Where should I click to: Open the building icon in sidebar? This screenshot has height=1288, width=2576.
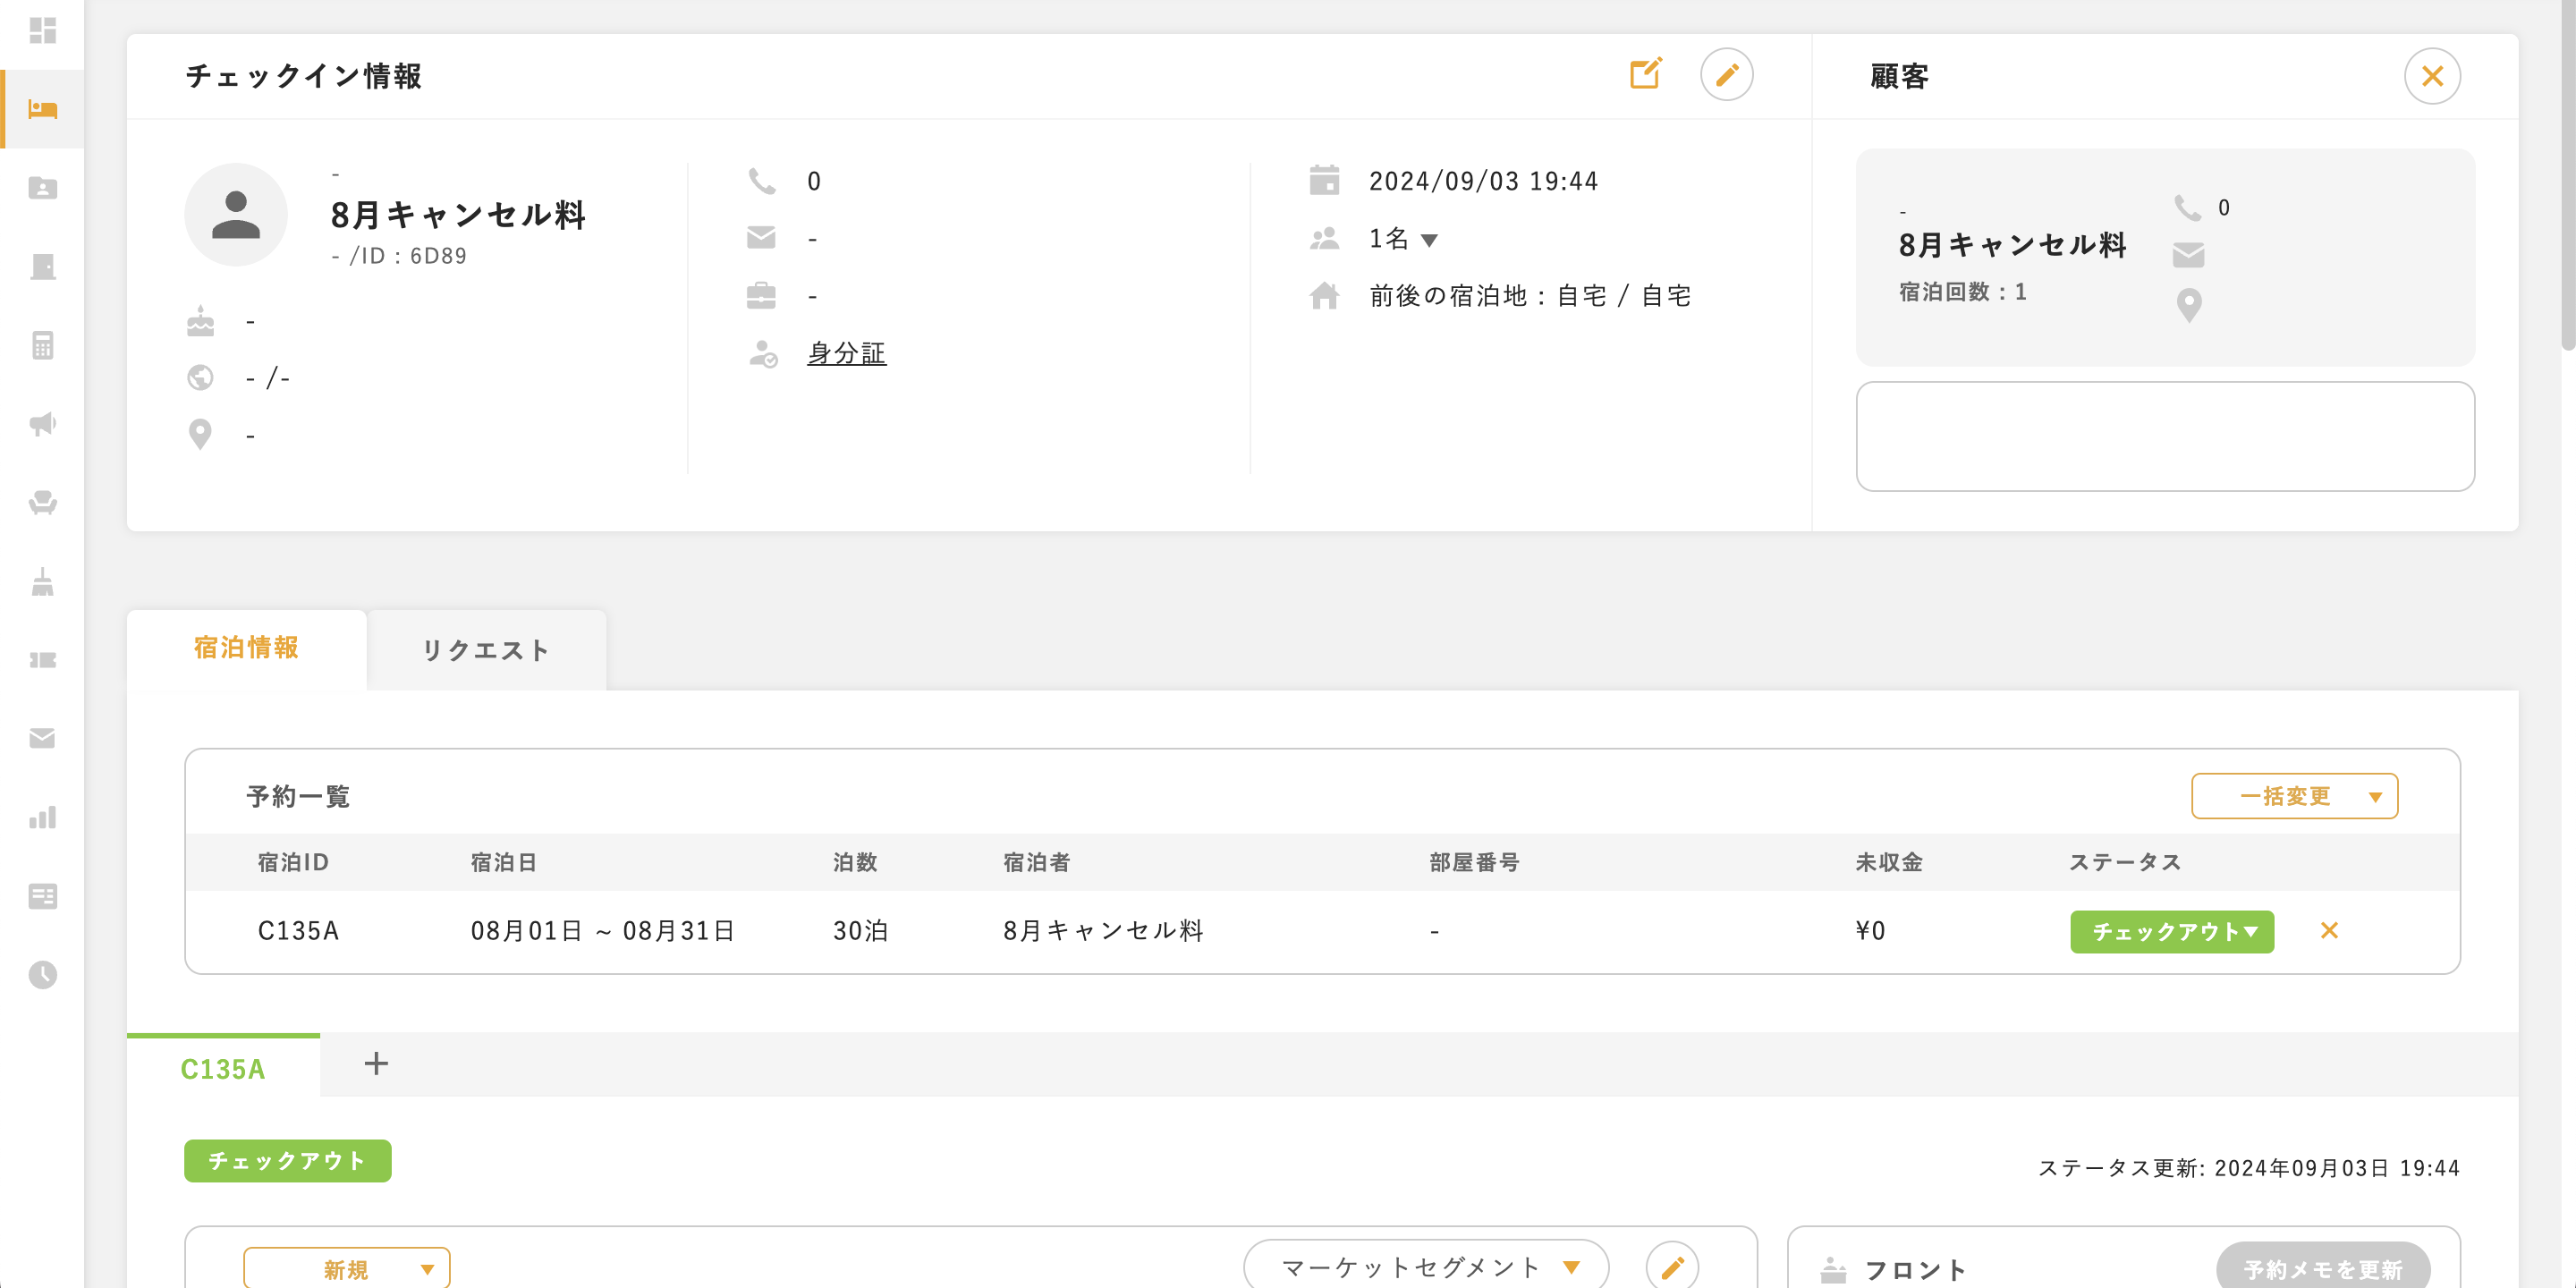[42, 267]
